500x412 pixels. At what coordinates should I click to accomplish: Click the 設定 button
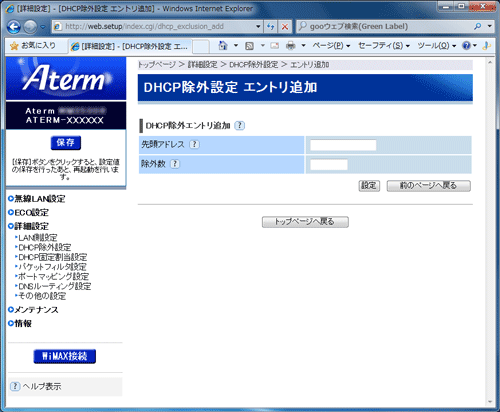coord(369,186)
